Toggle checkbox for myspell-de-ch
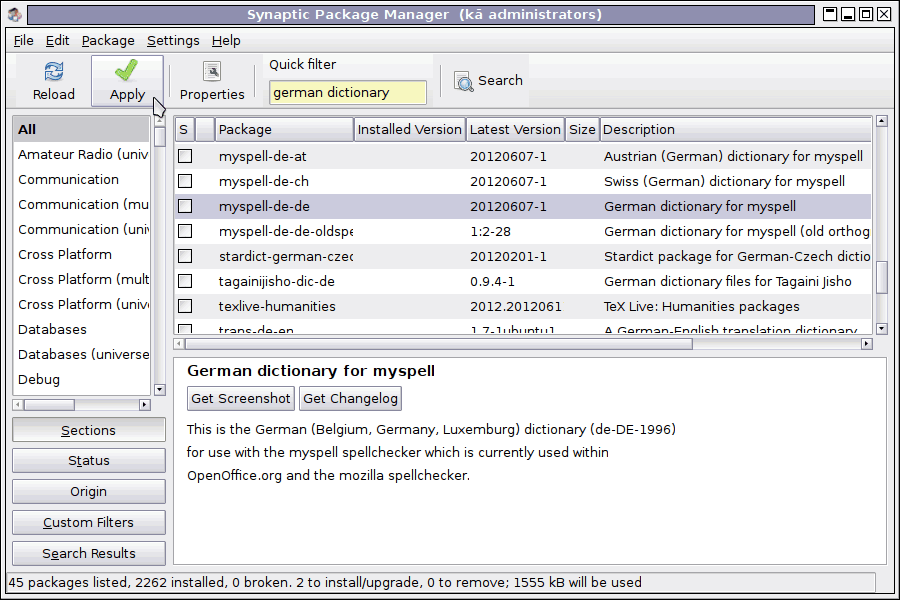This screenshot has width=900, height=600. 185,181
